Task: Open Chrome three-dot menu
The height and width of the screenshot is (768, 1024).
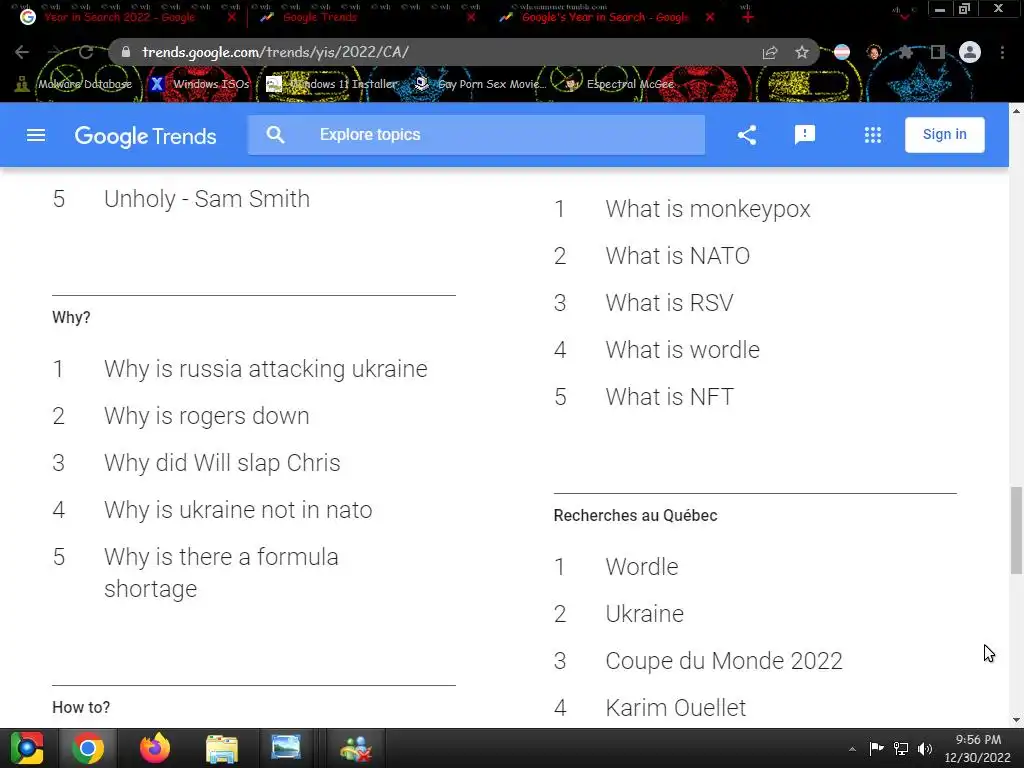Action: pos(1002,52)
